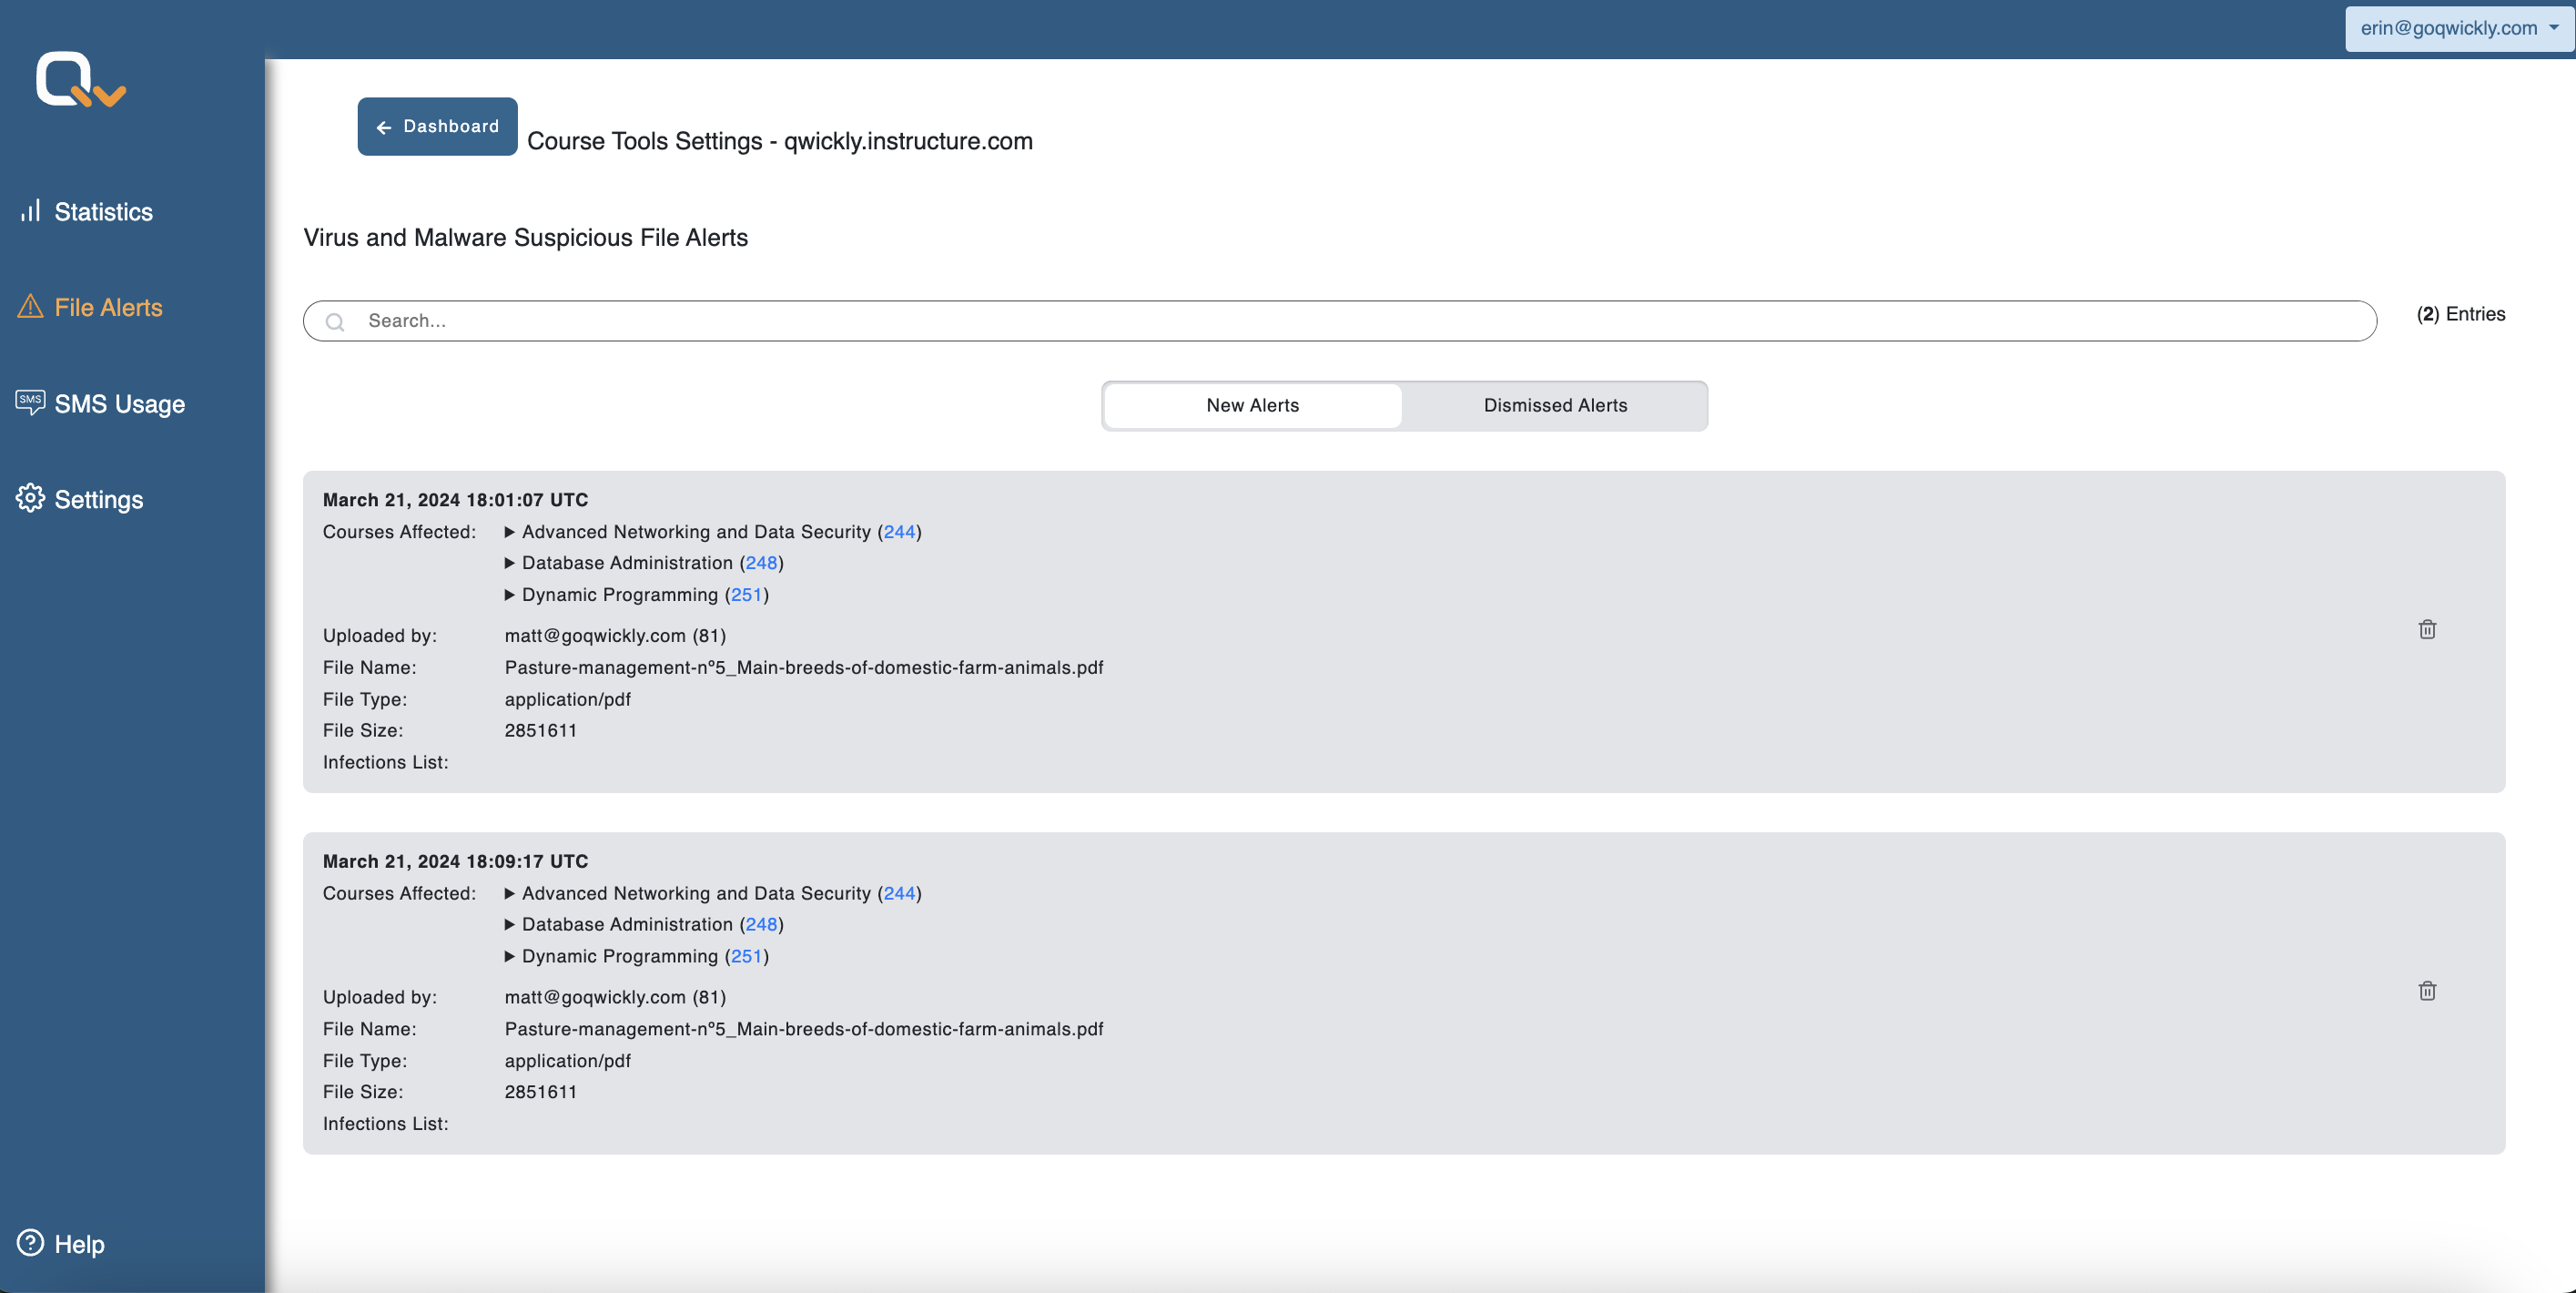The height and width of the screenshot is (1293, 2576).
Task: Expand Database Administration in the first alert
Action: [x=510, y=563]
